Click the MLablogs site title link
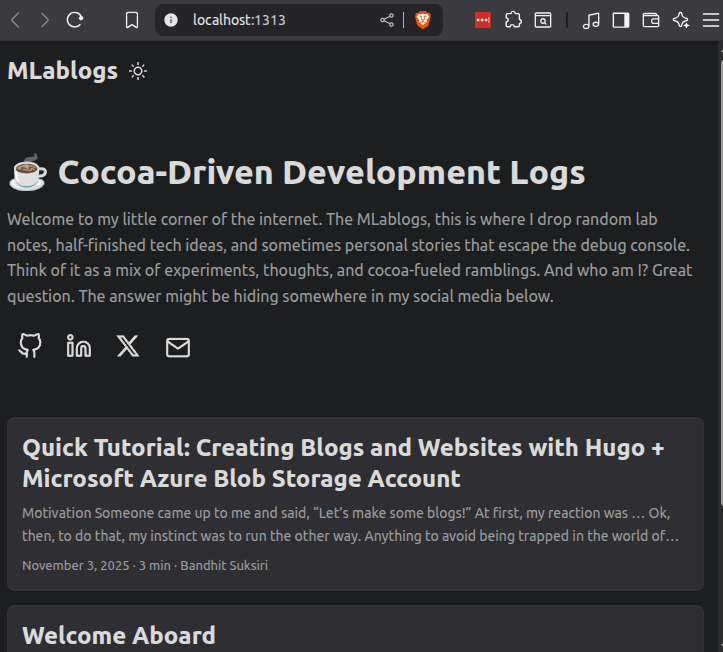Screen dimensions: 723x652 (x=62, y=71)
